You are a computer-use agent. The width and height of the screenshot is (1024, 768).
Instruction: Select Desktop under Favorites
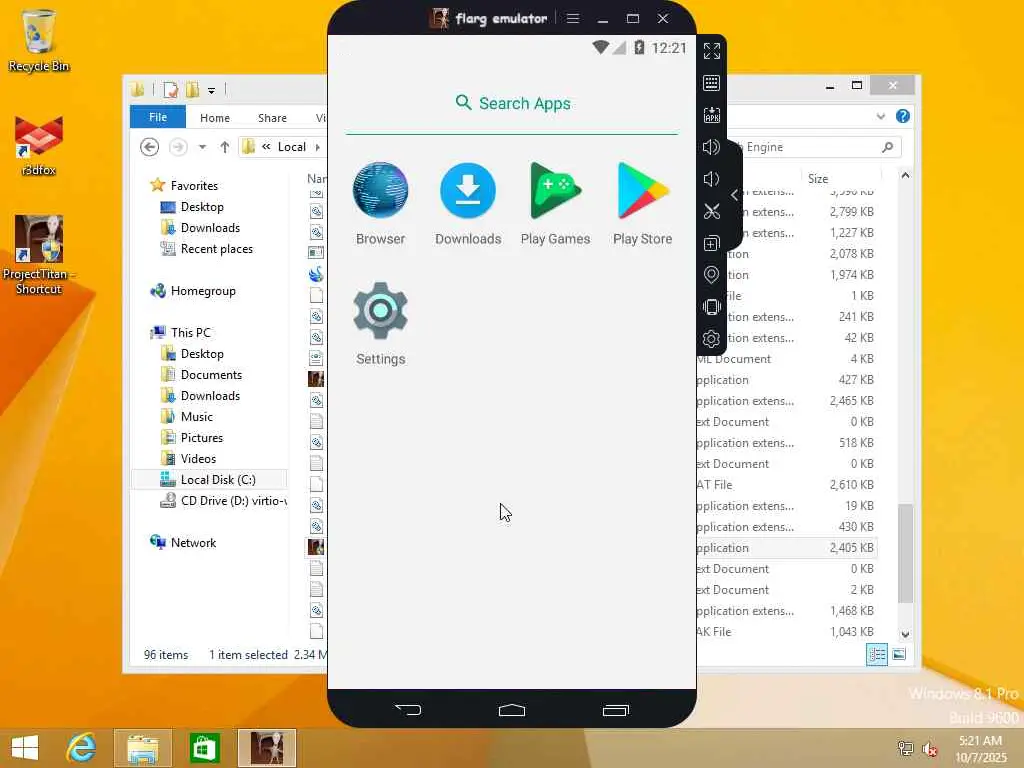click(x=202, y=206)
